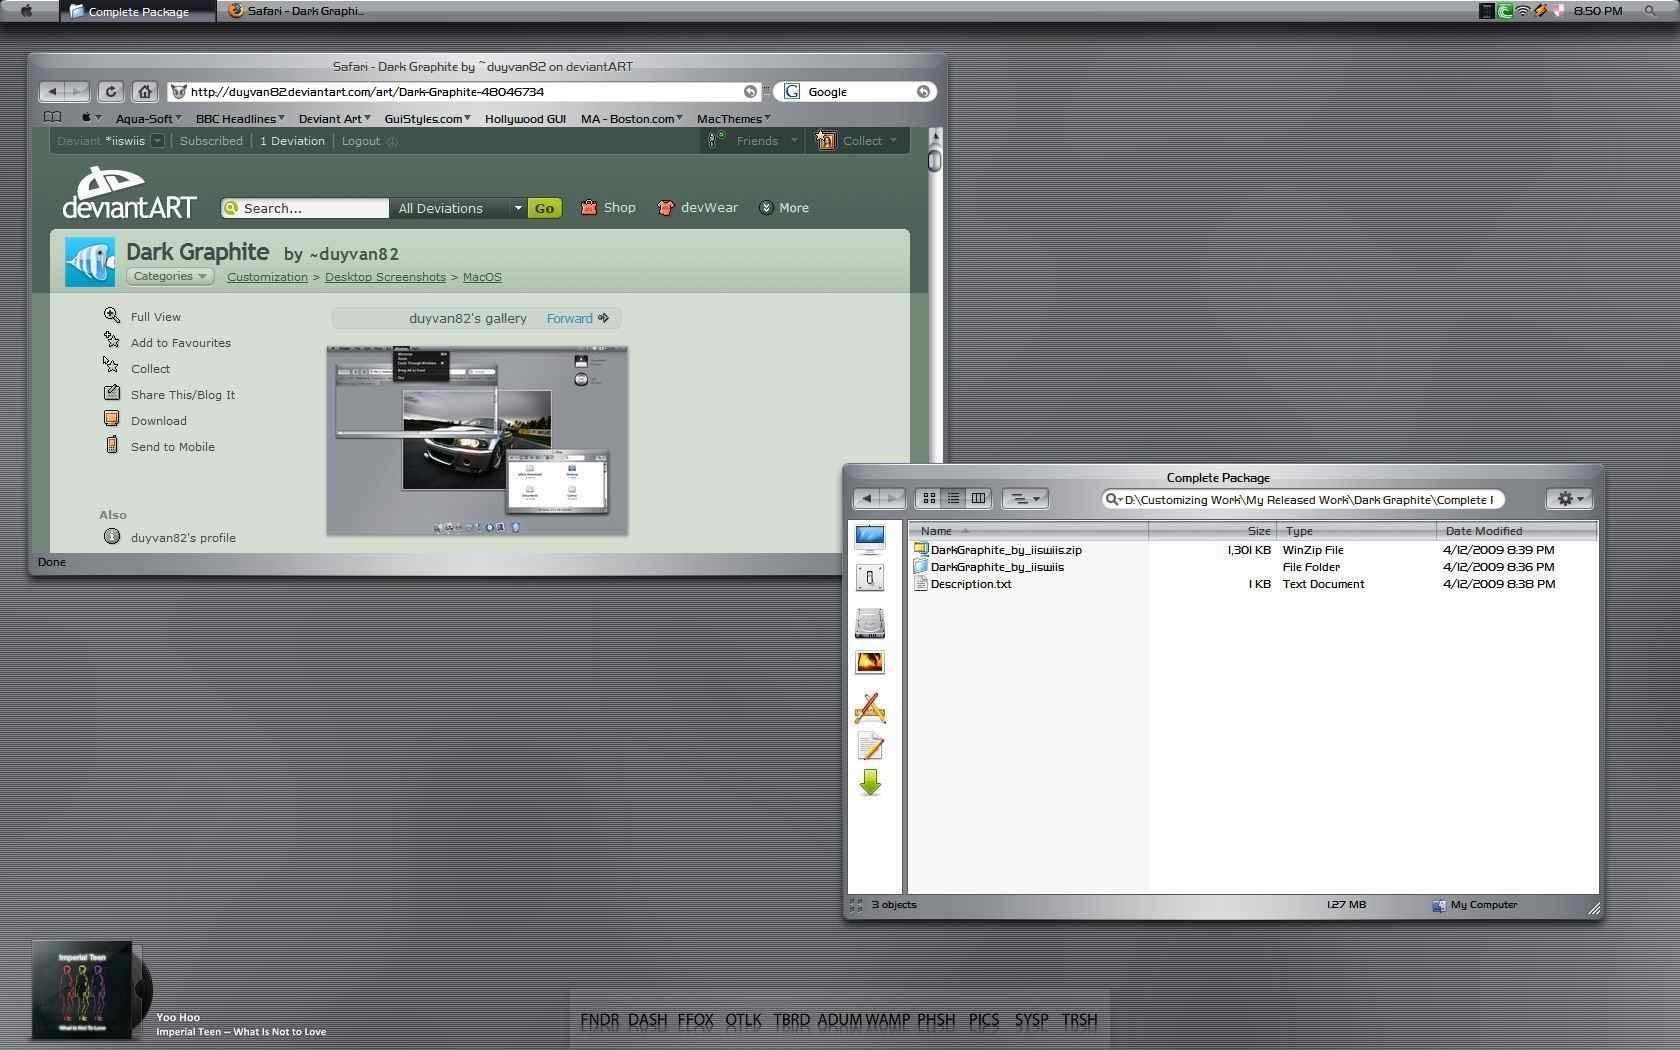This screenshot has height=1050, width=1680.
Task: Follow the Desktop Screenshots category link
Action: (x=385, y=277)
